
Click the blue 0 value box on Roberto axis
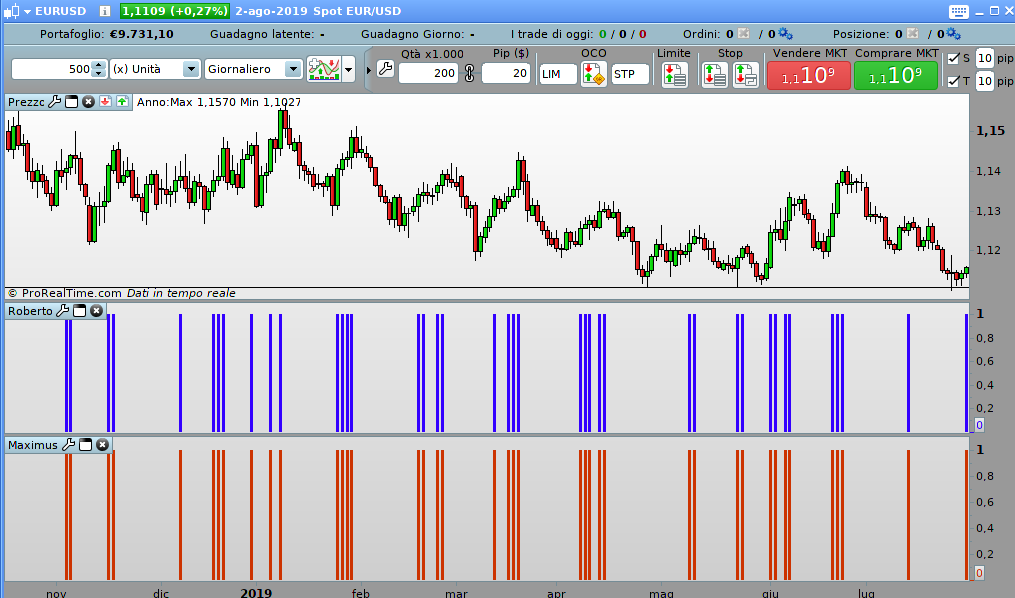(x=979, y=425)
